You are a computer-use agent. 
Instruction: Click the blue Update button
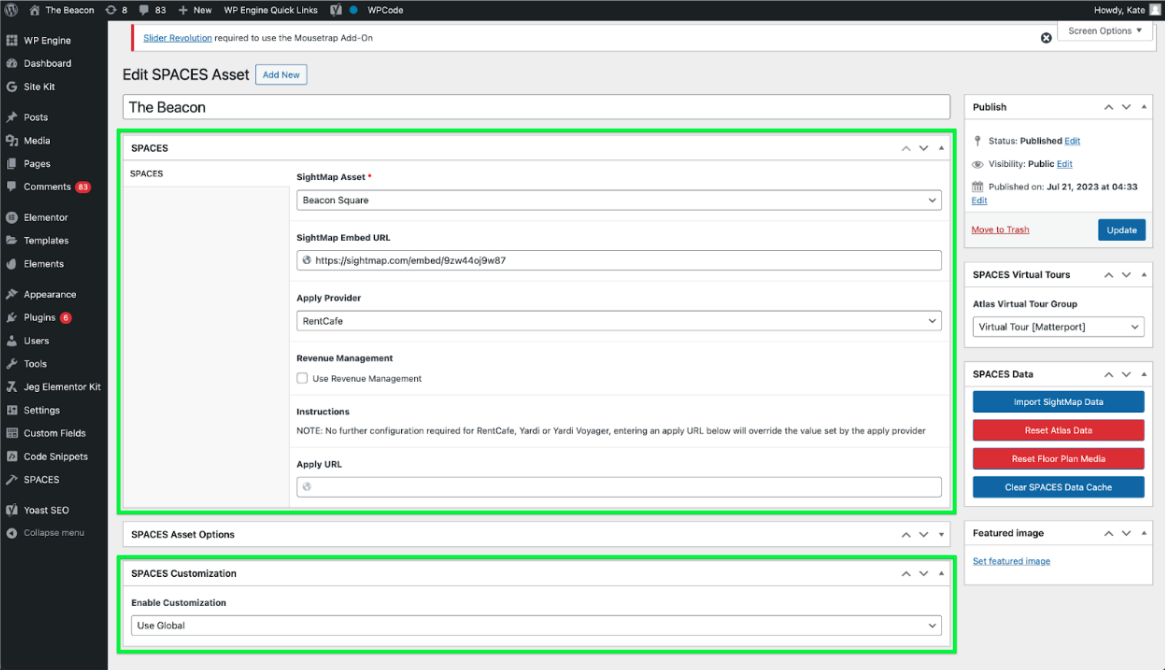pyautogui.click(x=1121, y=230)
